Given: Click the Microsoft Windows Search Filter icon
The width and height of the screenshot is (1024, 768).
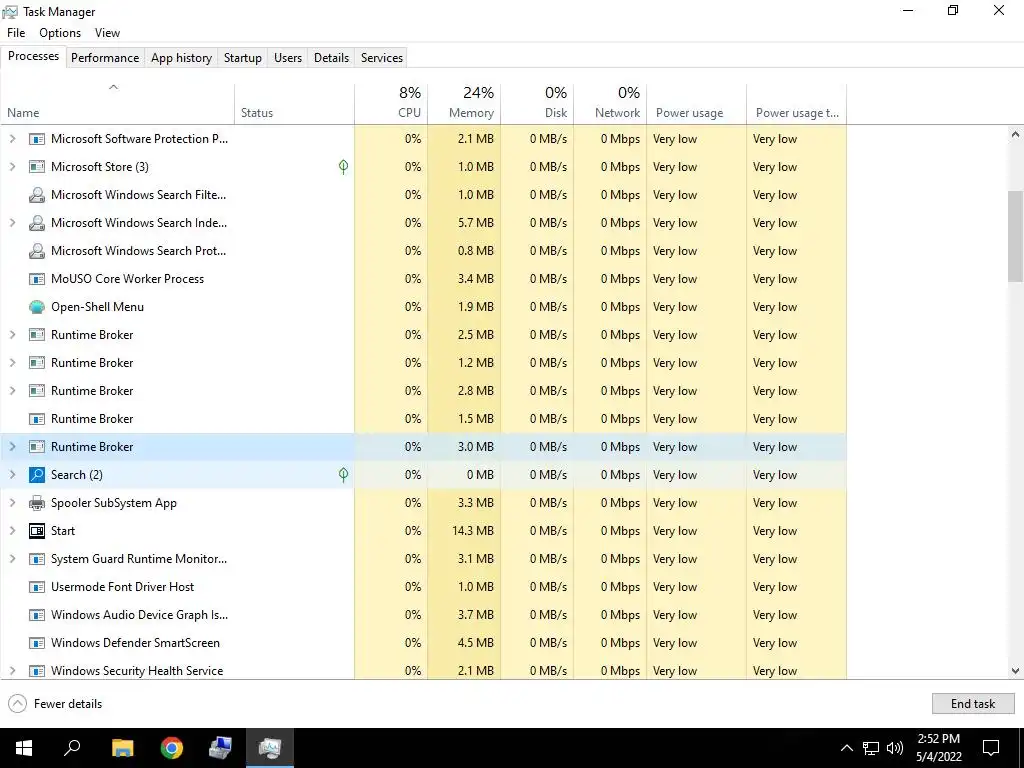Looking at the screenshot, I should [x=37, y=195].
